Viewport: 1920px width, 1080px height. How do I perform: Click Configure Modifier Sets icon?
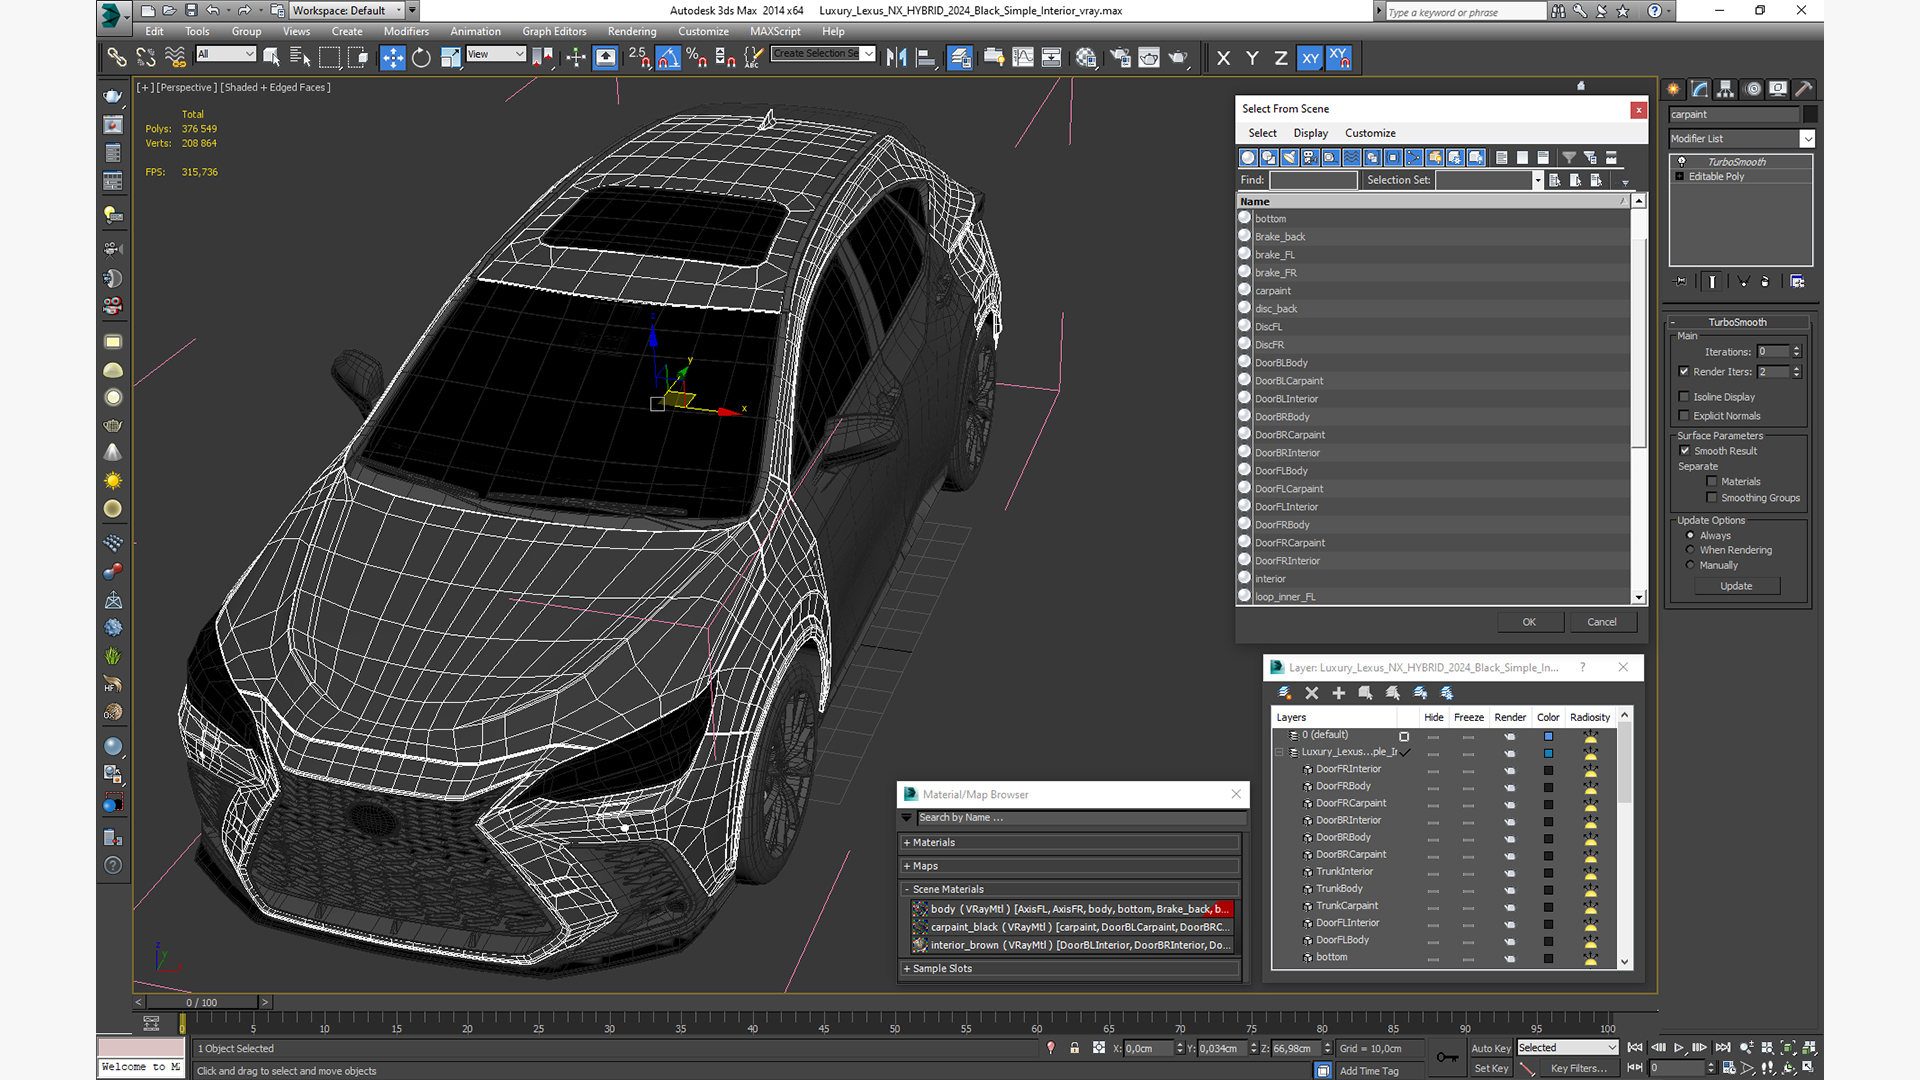[1797, 282]
